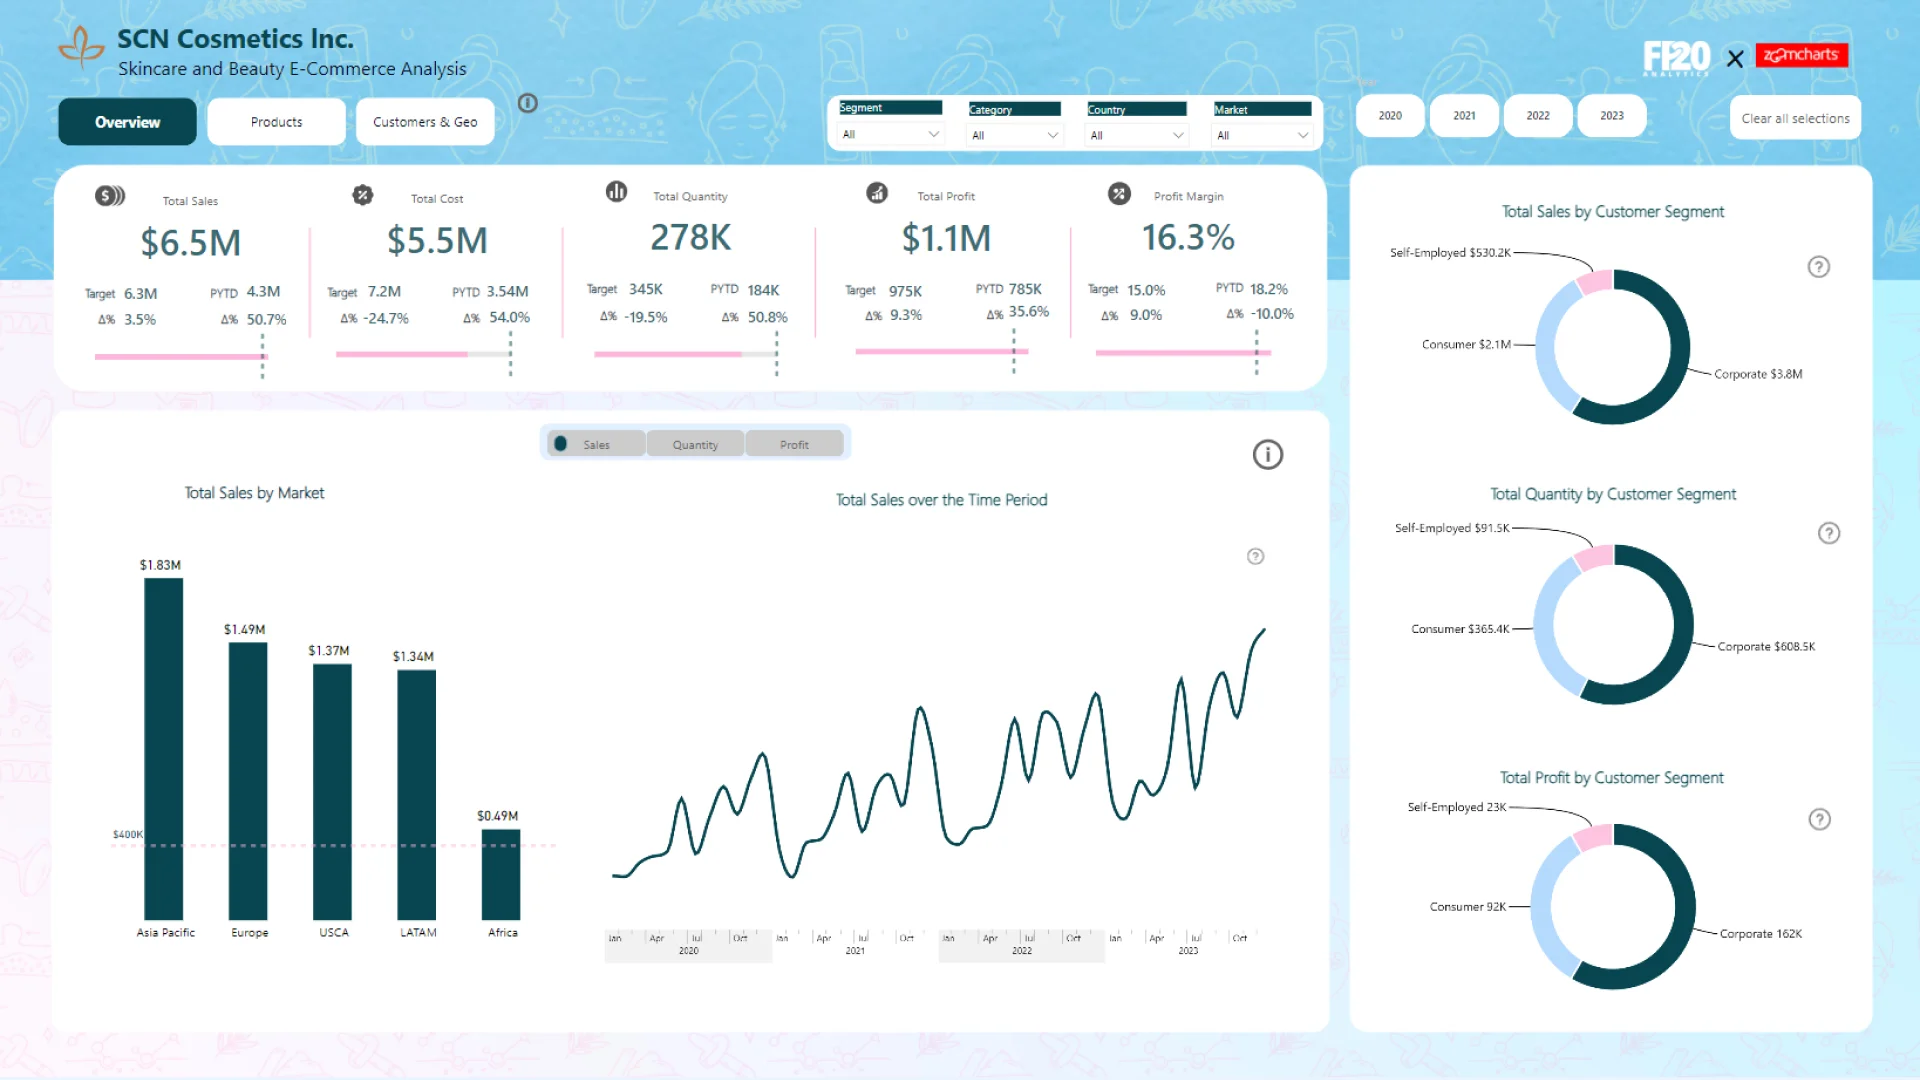Click the Consumer $2.1M label
Screen dimensions: 1920x1080
pos(1466,344)
